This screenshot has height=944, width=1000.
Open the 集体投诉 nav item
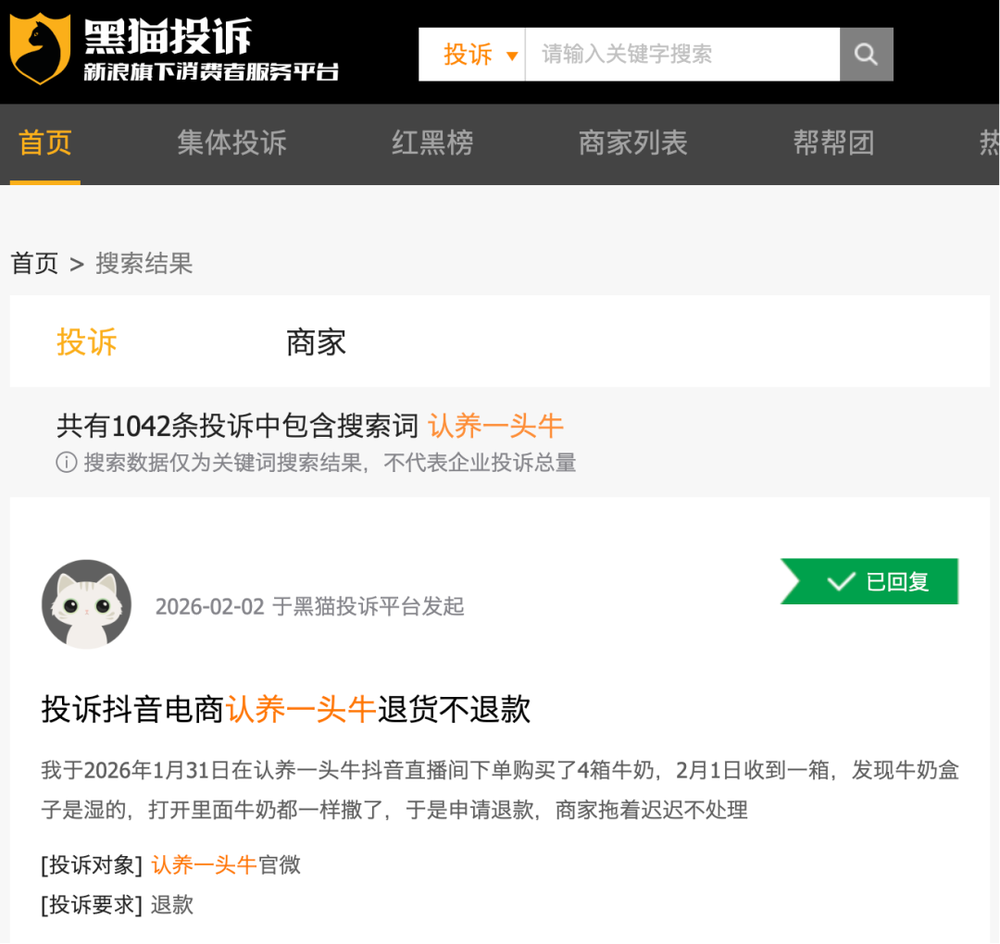tap(232, 143)
